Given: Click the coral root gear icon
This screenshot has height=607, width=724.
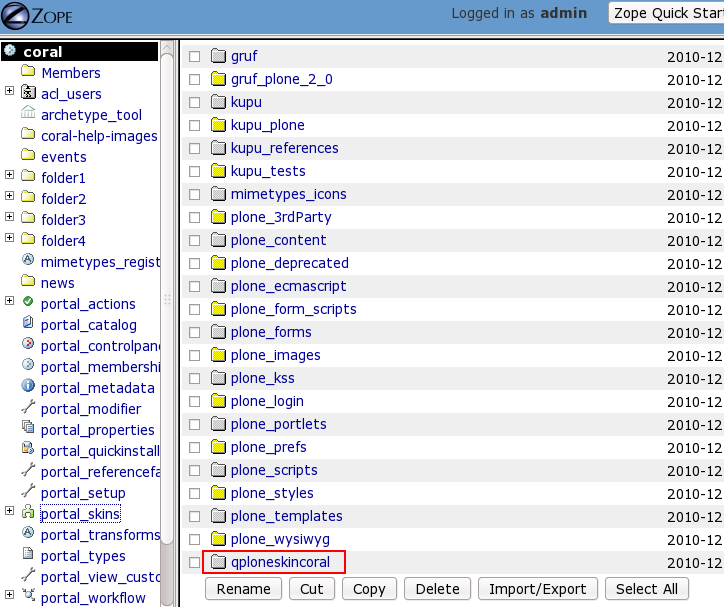Looking at the screenshot, I should 10,50.
